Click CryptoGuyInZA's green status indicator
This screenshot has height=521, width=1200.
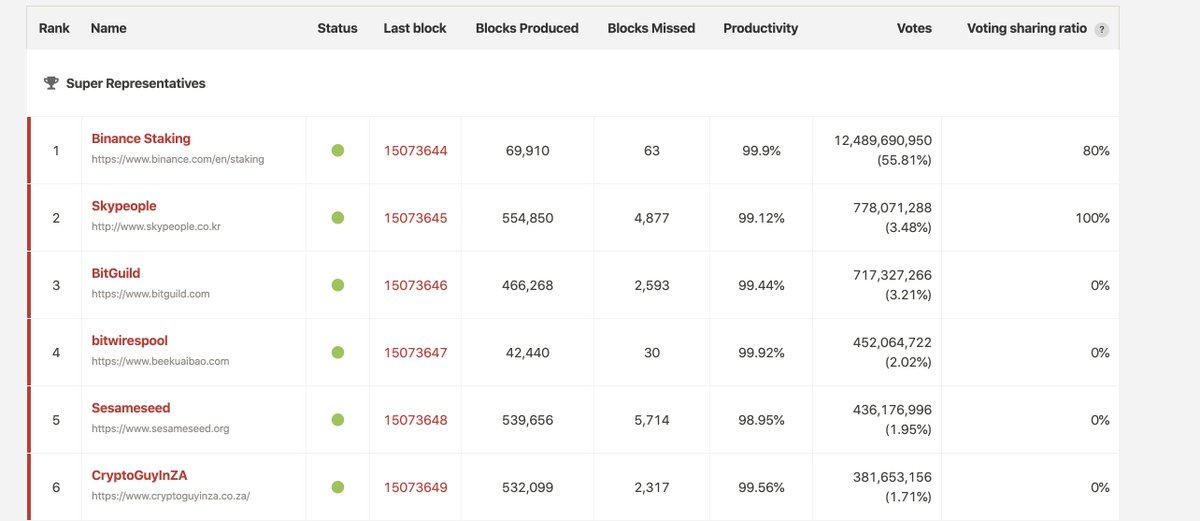[338, 487]
